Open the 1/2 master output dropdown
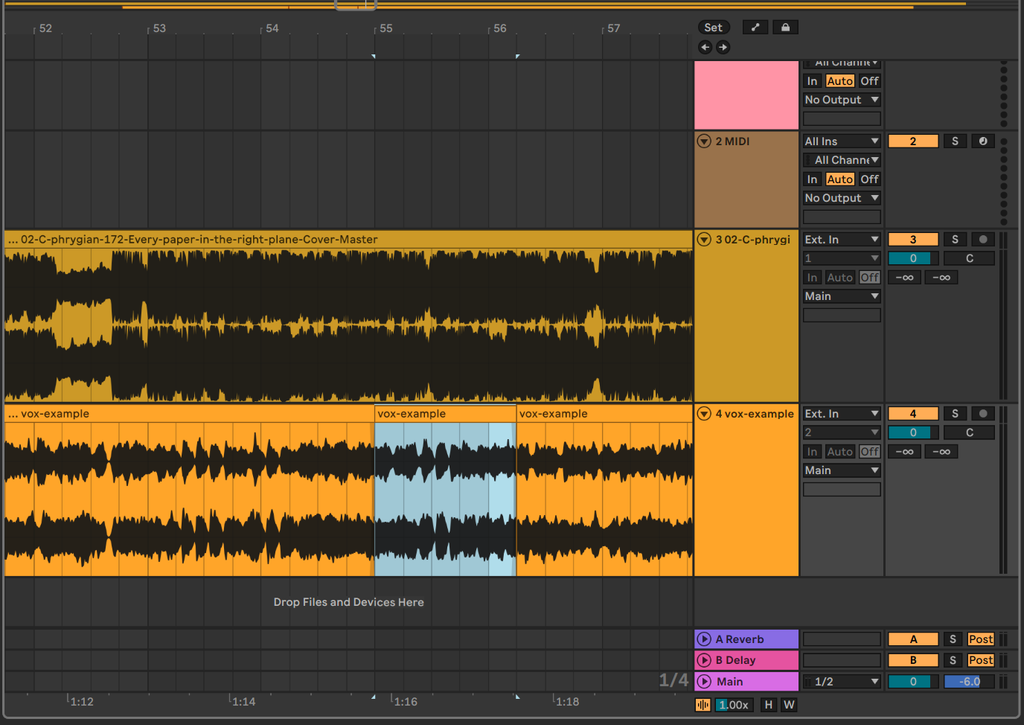The height and width of the screenshot is (725, 1024). [842, 681]
